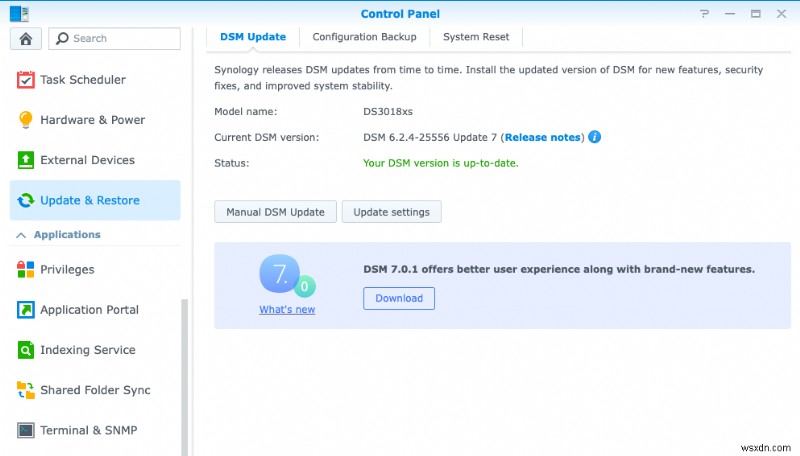
Task: Click the Hardware & Power bulb icon
Action: click(x=26, y=120)
